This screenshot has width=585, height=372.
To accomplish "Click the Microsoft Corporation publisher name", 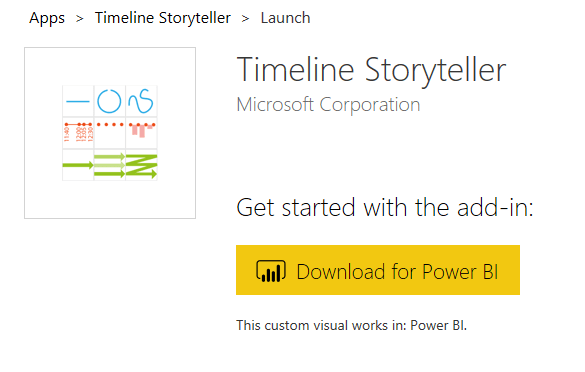I will [328, 104].
